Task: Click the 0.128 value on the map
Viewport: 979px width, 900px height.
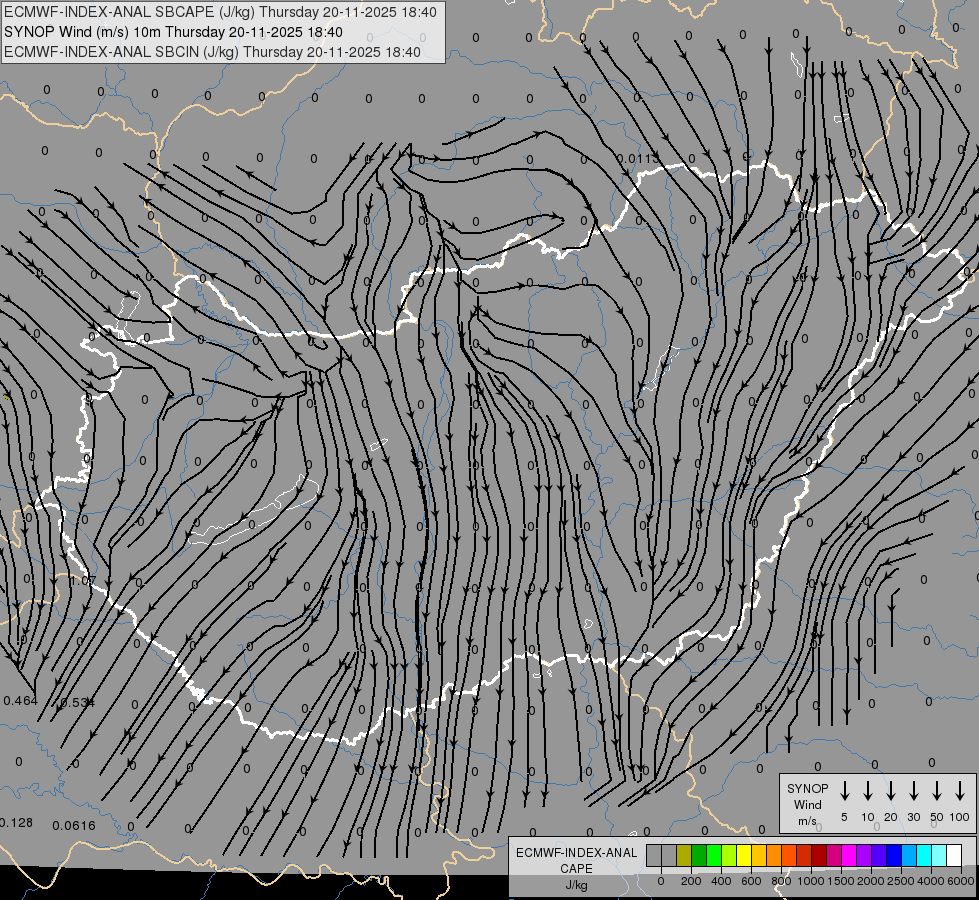Action: click(16, 823)
